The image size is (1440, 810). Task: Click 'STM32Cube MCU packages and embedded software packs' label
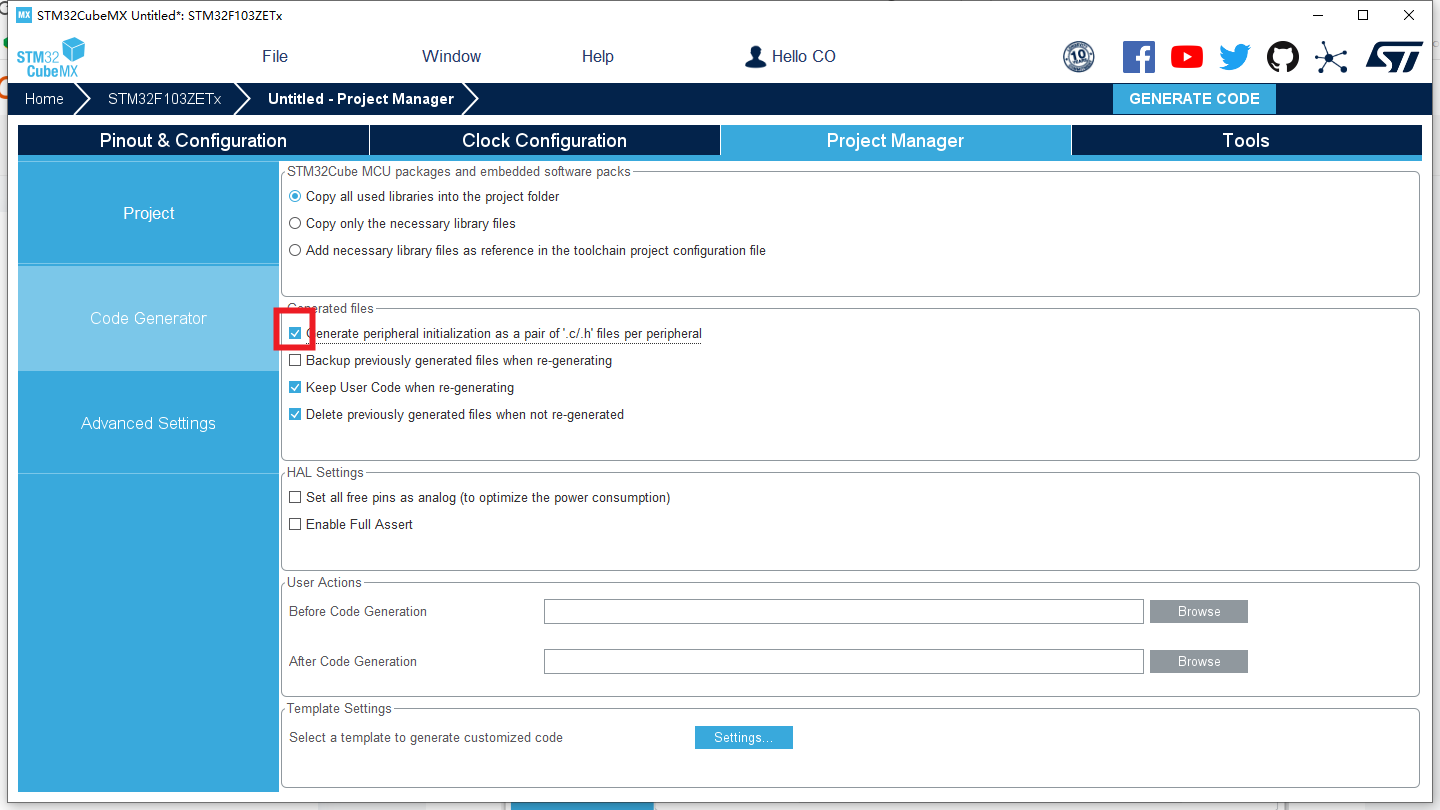459,171
